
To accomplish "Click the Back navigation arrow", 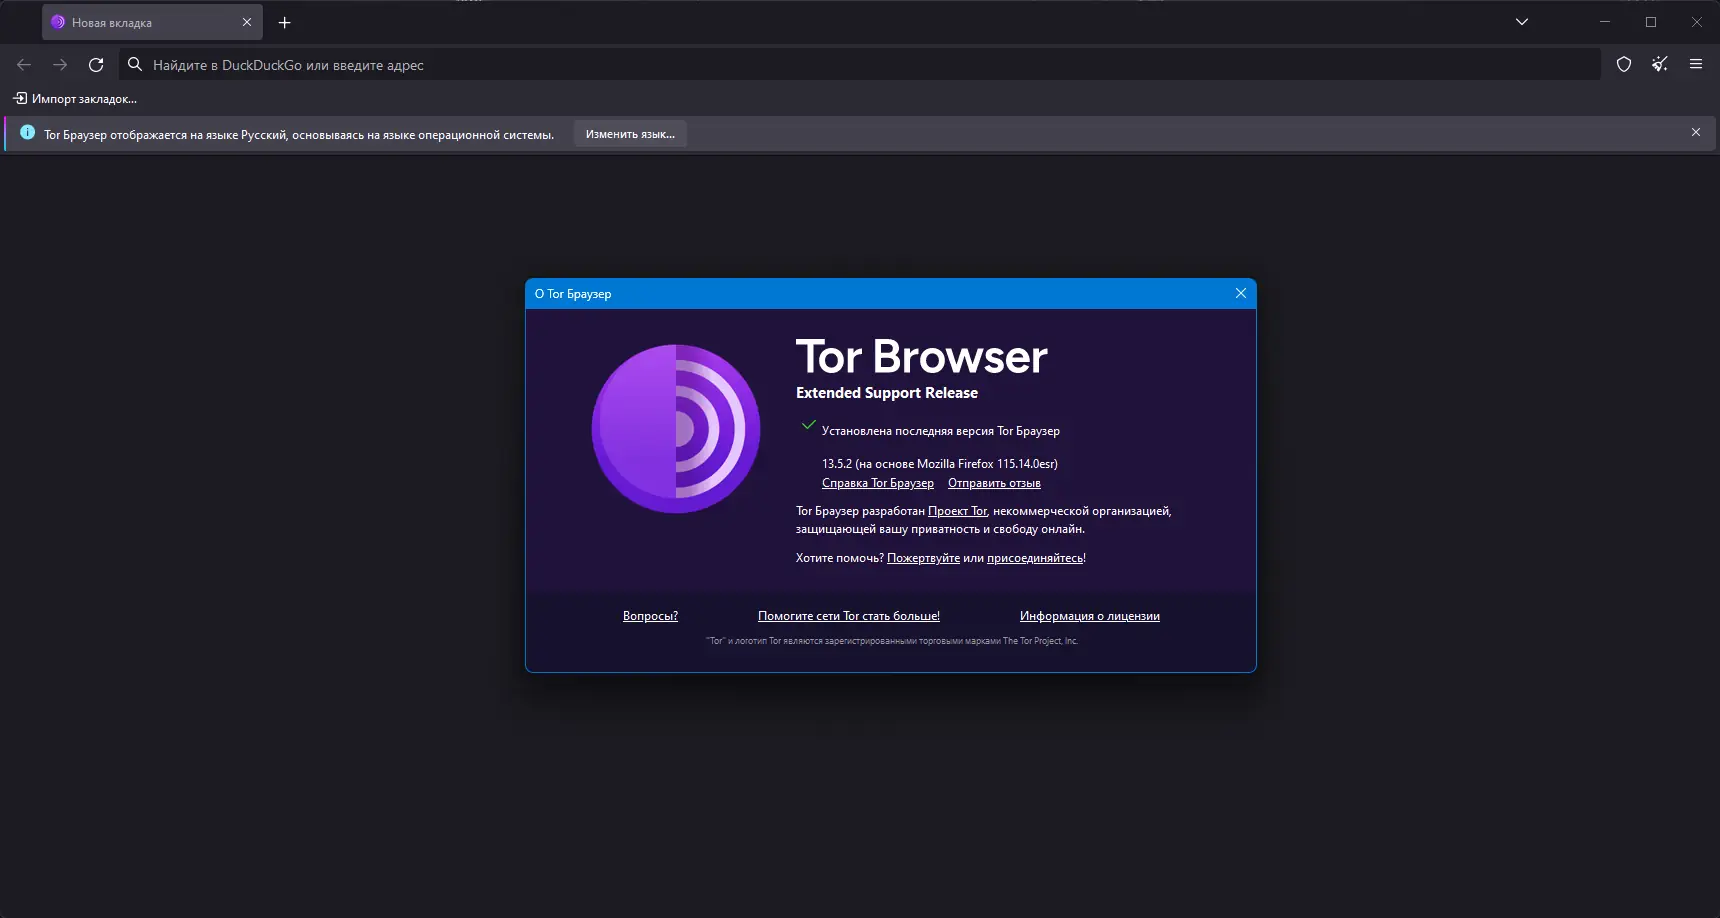I will click(24, 65).
